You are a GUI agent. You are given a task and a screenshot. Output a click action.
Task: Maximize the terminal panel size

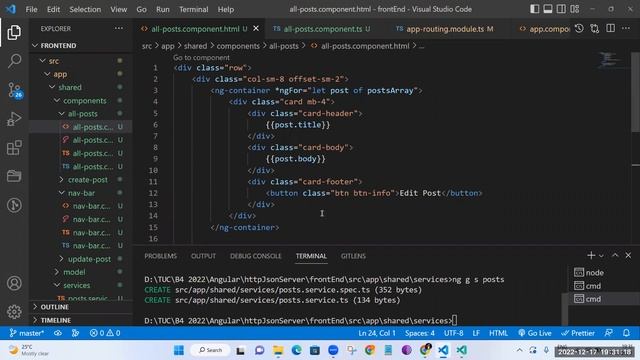[x=615, y=256]
